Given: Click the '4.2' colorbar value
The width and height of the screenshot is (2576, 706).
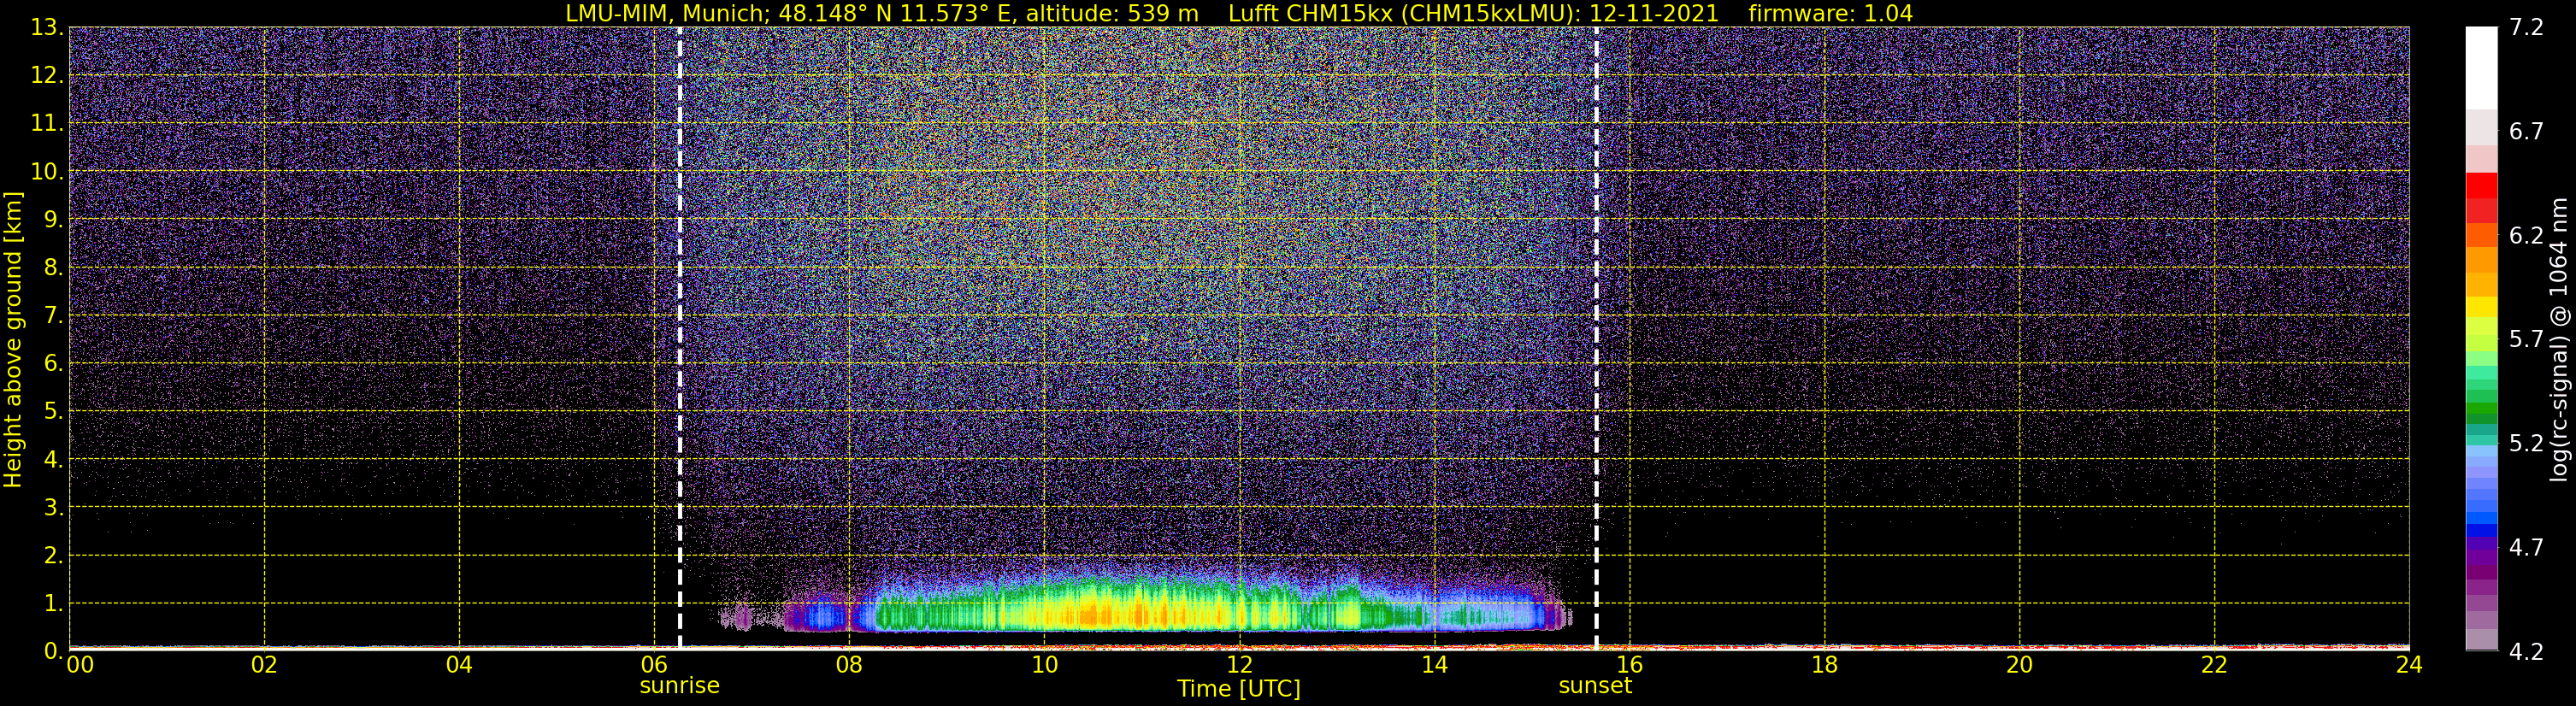Looking at the screenshot, I should (2526, 651).
